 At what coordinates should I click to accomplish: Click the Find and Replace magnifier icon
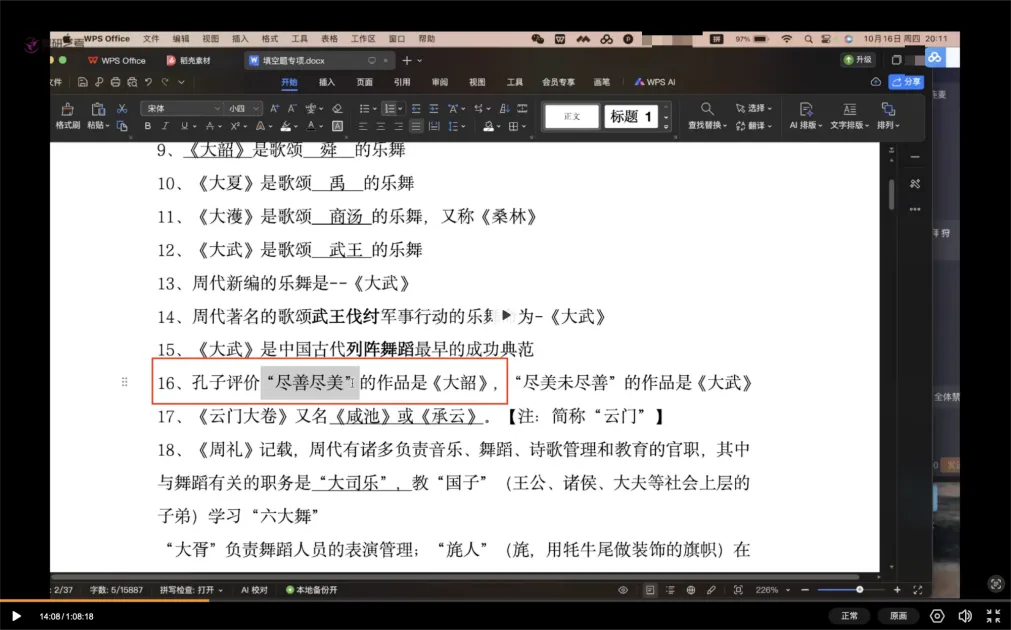(x=707, y=109)
